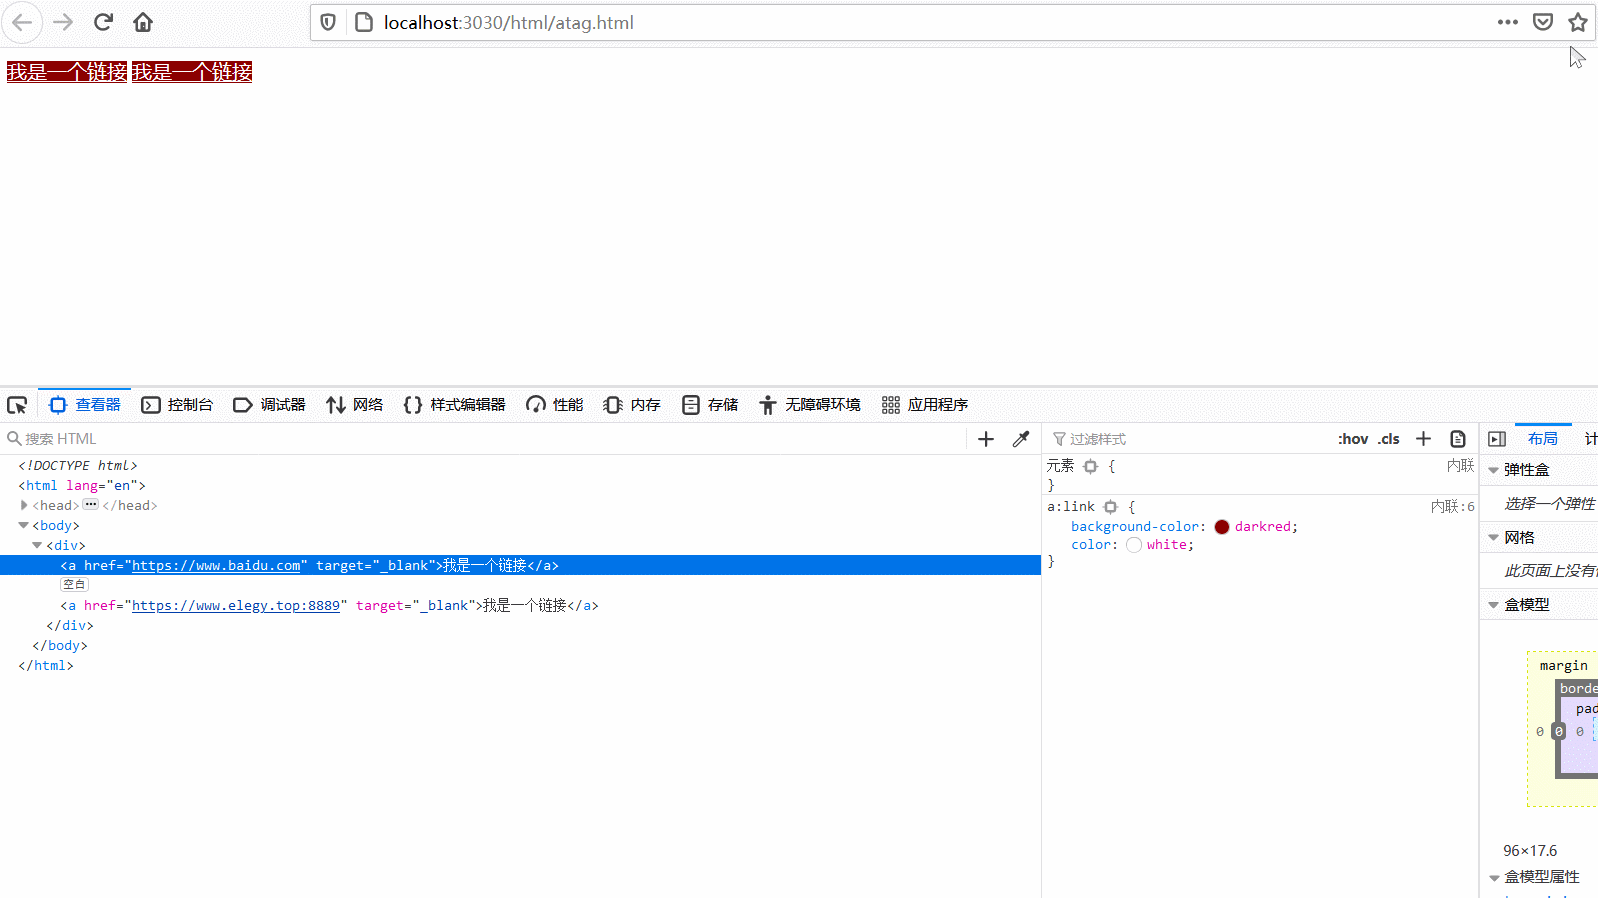Open the https://www.baidu.com href link
The height and width of the screenshot is (898, 1598).
coord(216,566)
